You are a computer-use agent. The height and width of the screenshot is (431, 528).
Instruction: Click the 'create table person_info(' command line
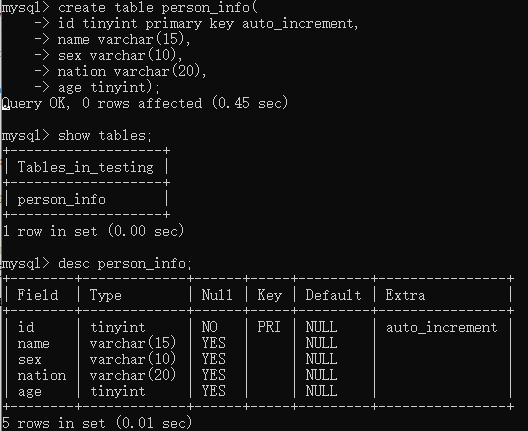pos(158,7)
